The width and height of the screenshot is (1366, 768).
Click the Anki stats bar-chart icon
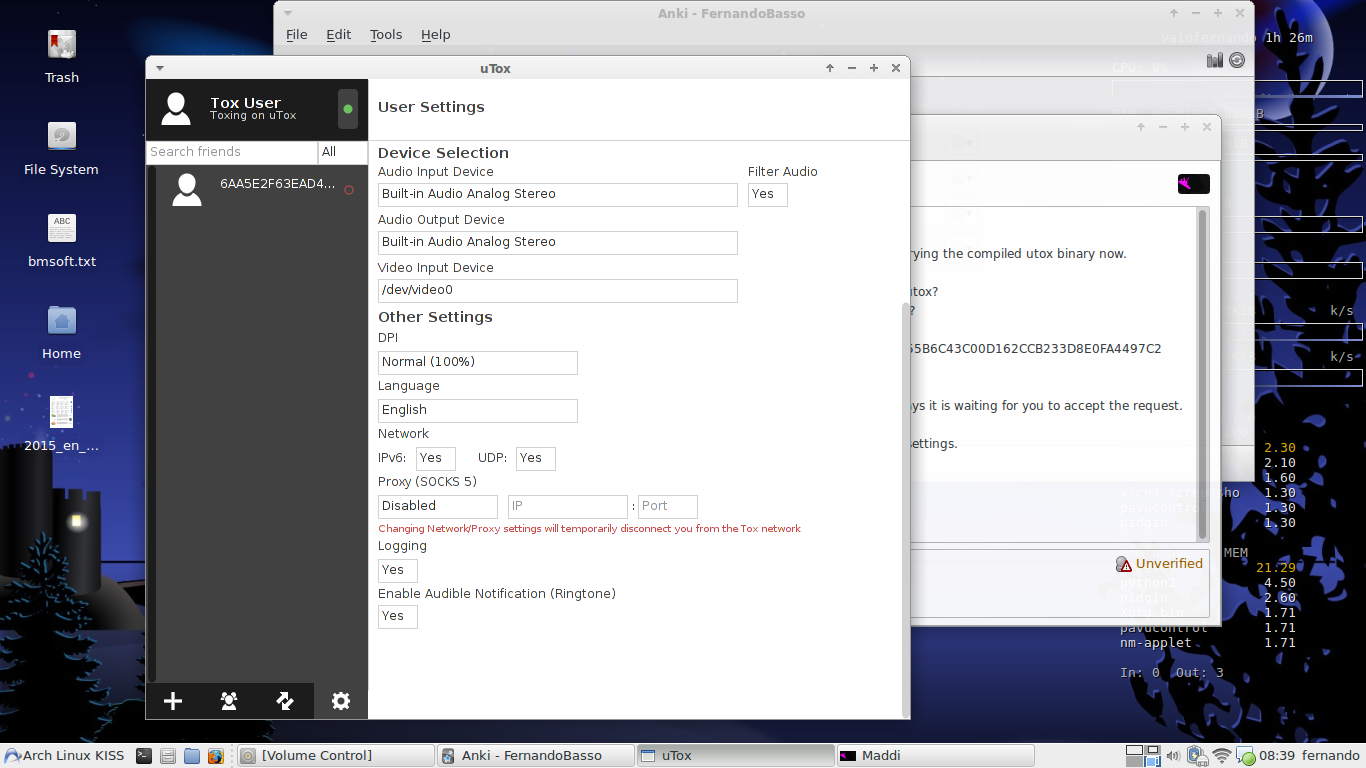click(x=1215, y=60)
